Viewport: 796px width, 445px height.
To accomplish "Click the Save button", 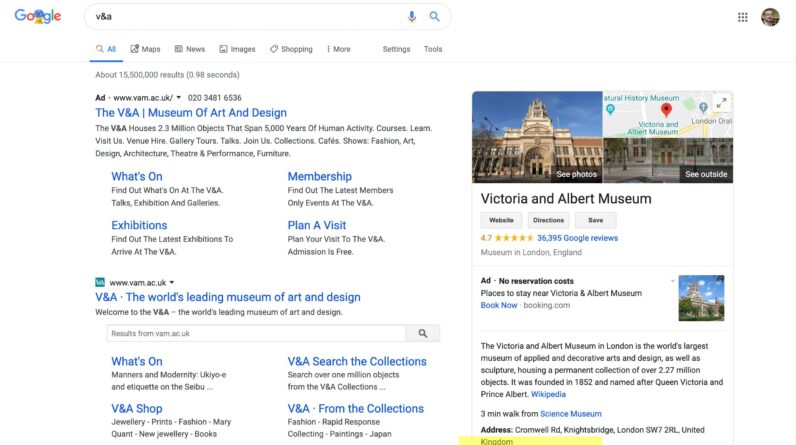I will 595,220.
